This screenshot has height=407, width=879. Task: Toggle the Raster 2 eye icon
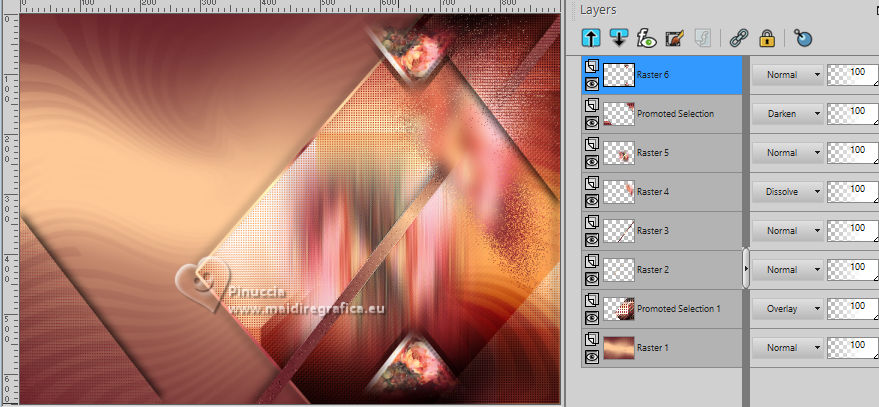point(592,279)
